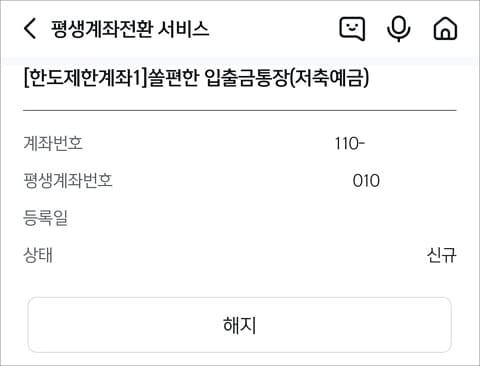This screenshot has width=480, height=366.
Task: Click the (저축예금) text in parentheses
Action: [329, 78]
